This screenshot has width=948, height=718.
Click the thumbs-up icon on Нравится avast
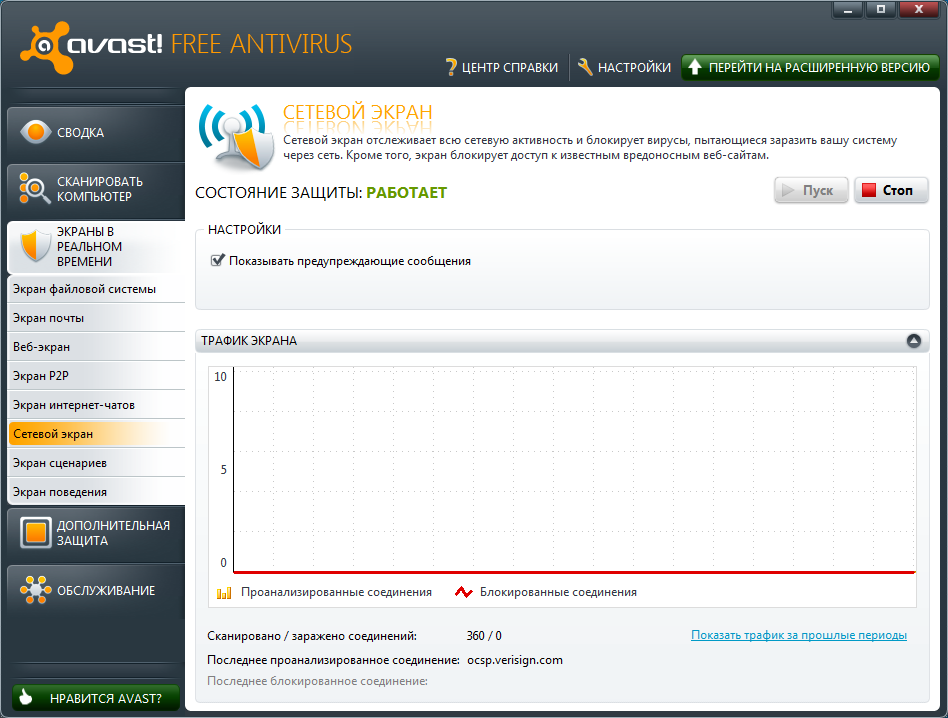[x=25, y=697]
